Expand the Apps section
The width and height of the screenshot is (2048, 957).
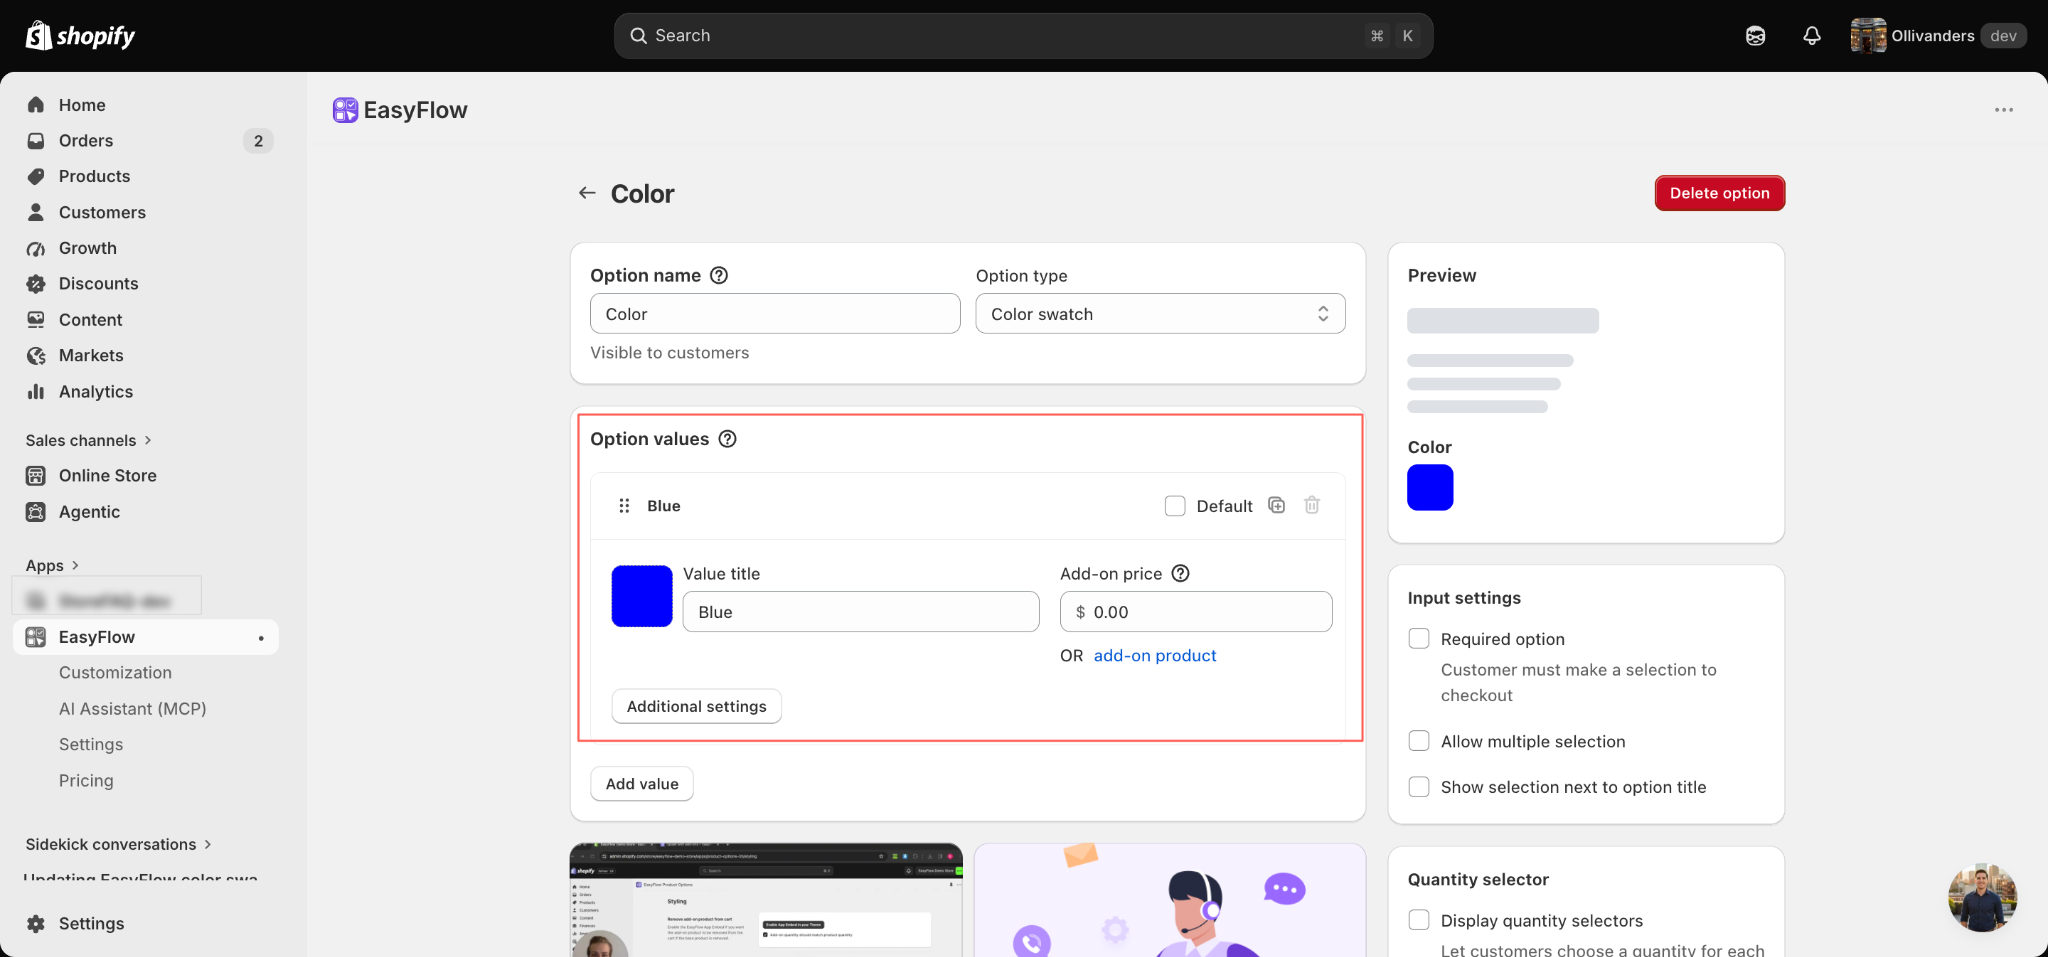(52, 565)
